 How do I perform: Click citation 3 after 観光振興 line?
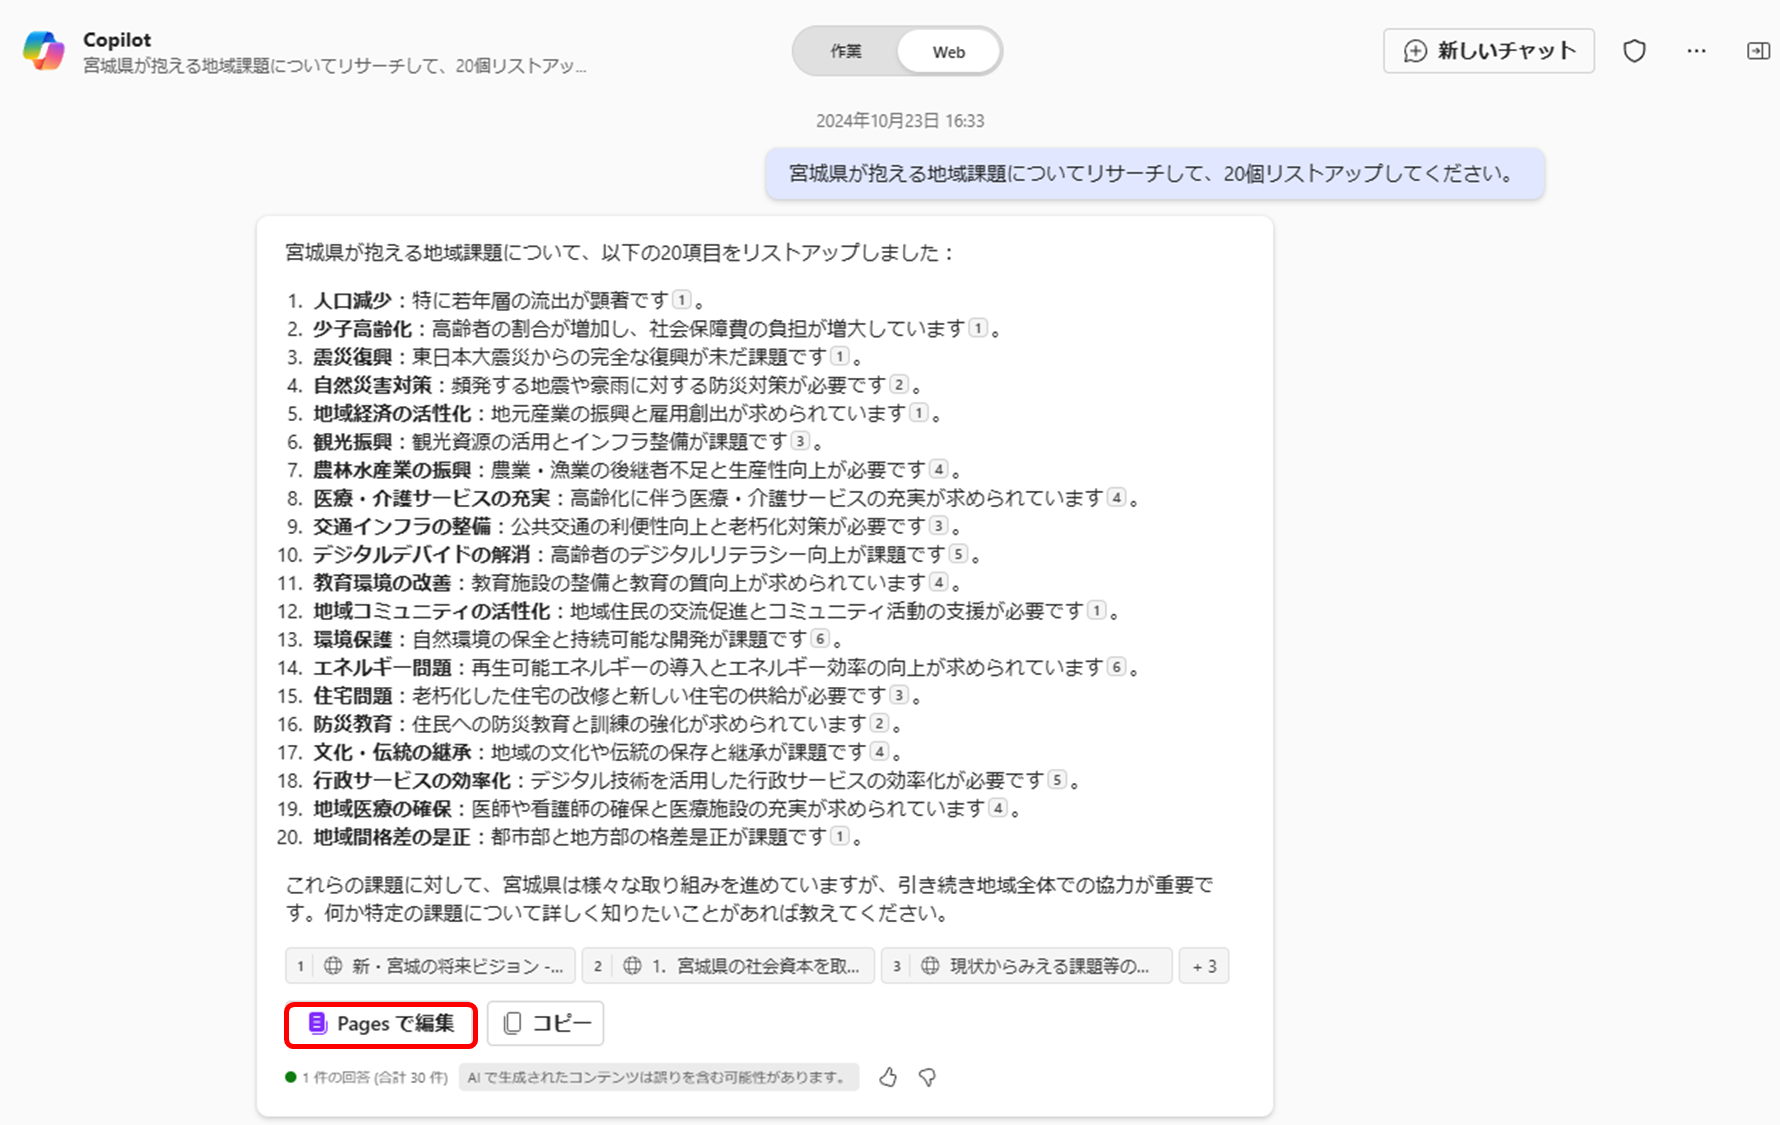pos(800,440)
